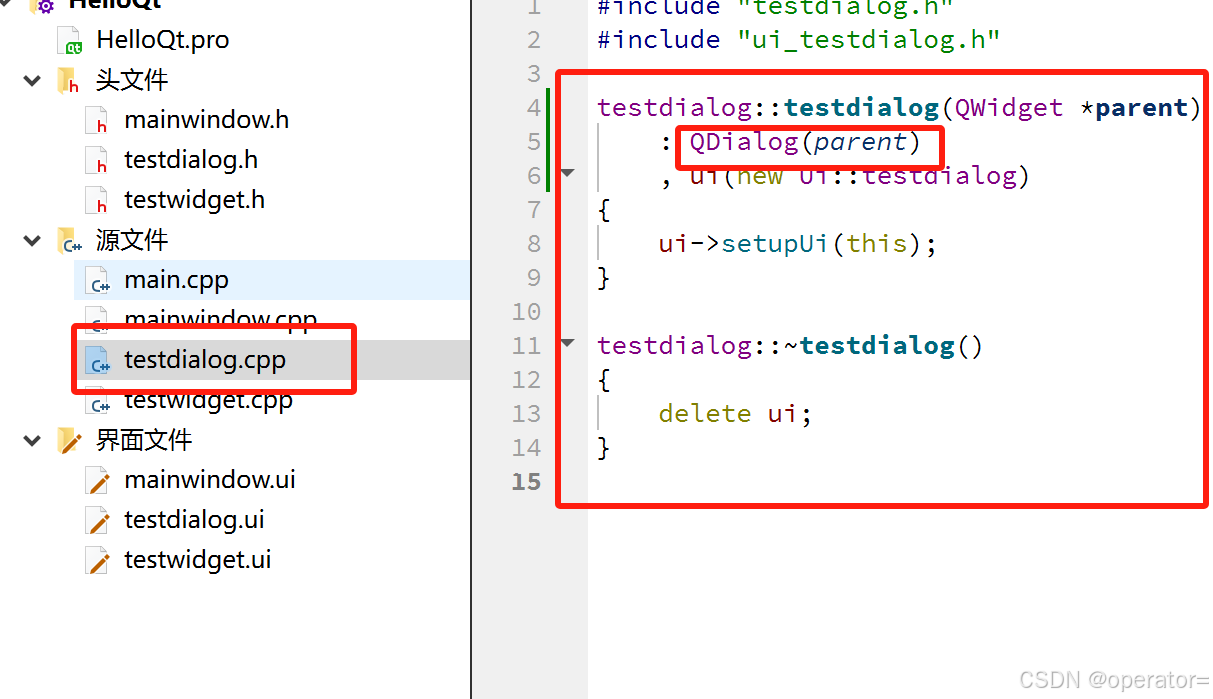
Task: Click QWidget in the constructor signature
Action: pyautogui.click(x=1009, y=107)
